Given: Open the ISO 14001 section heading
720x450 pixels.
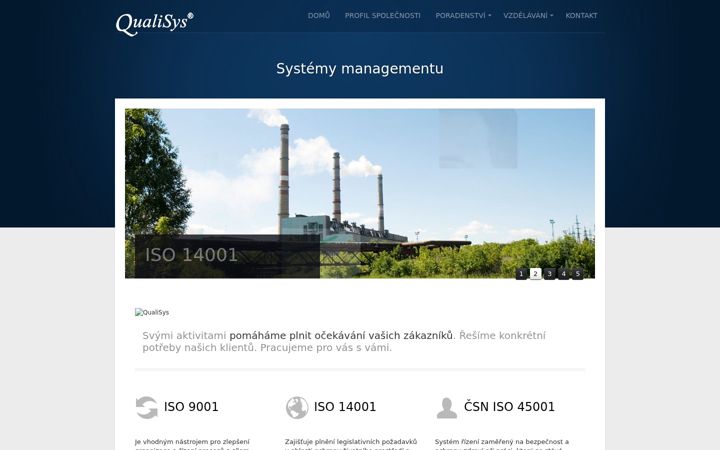Looking at the screenshot, I should [345, 407].
